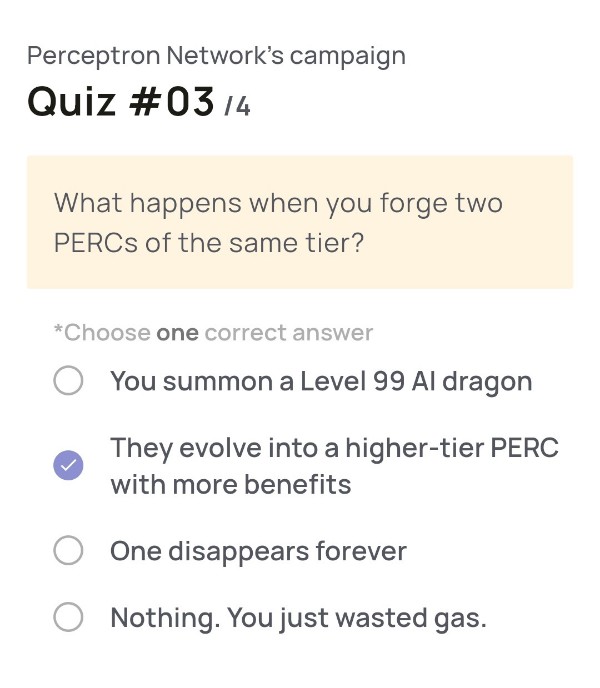
Task: Click the beige question box
Action: click(x=300, y=222)
